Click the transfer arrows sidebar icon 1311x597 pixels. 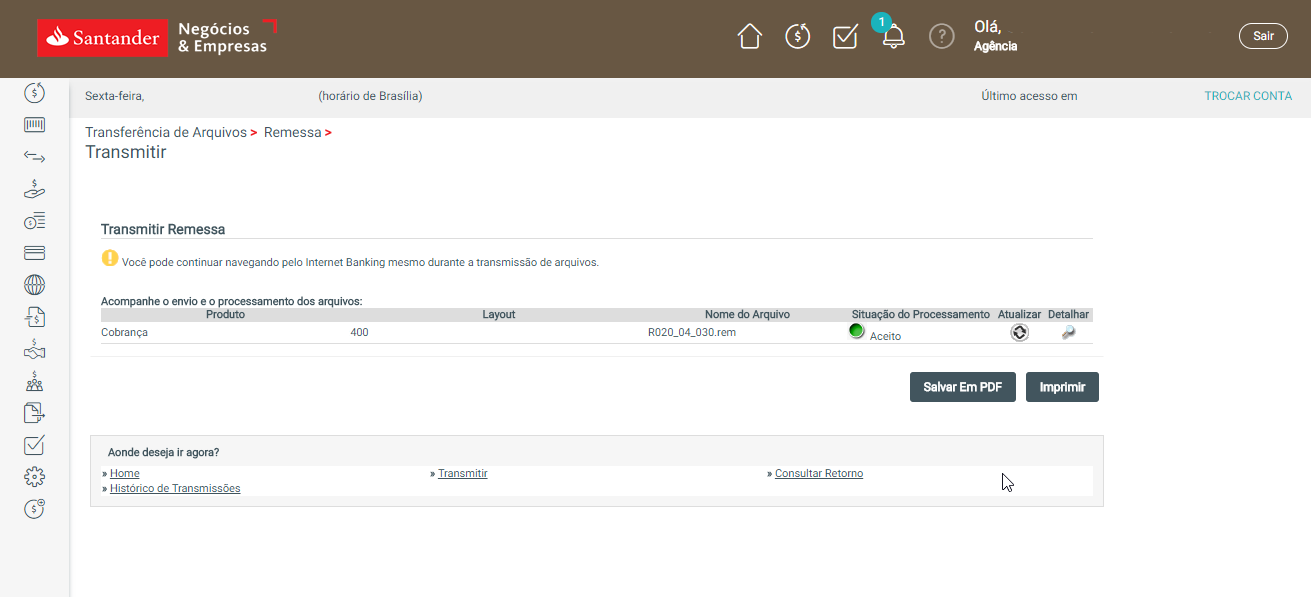(x=35, y=157)
